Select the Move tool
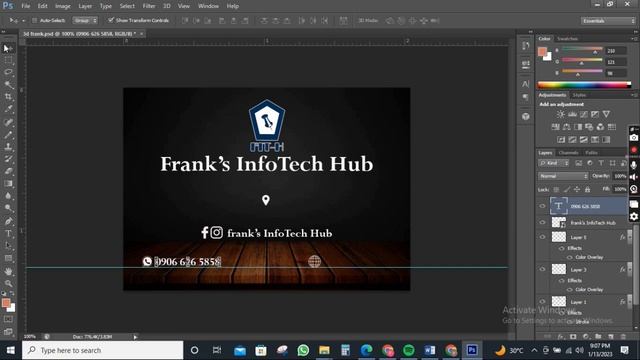Image resolution: width=640 pixels, height=360 pixels. click(x=8, y=49)
